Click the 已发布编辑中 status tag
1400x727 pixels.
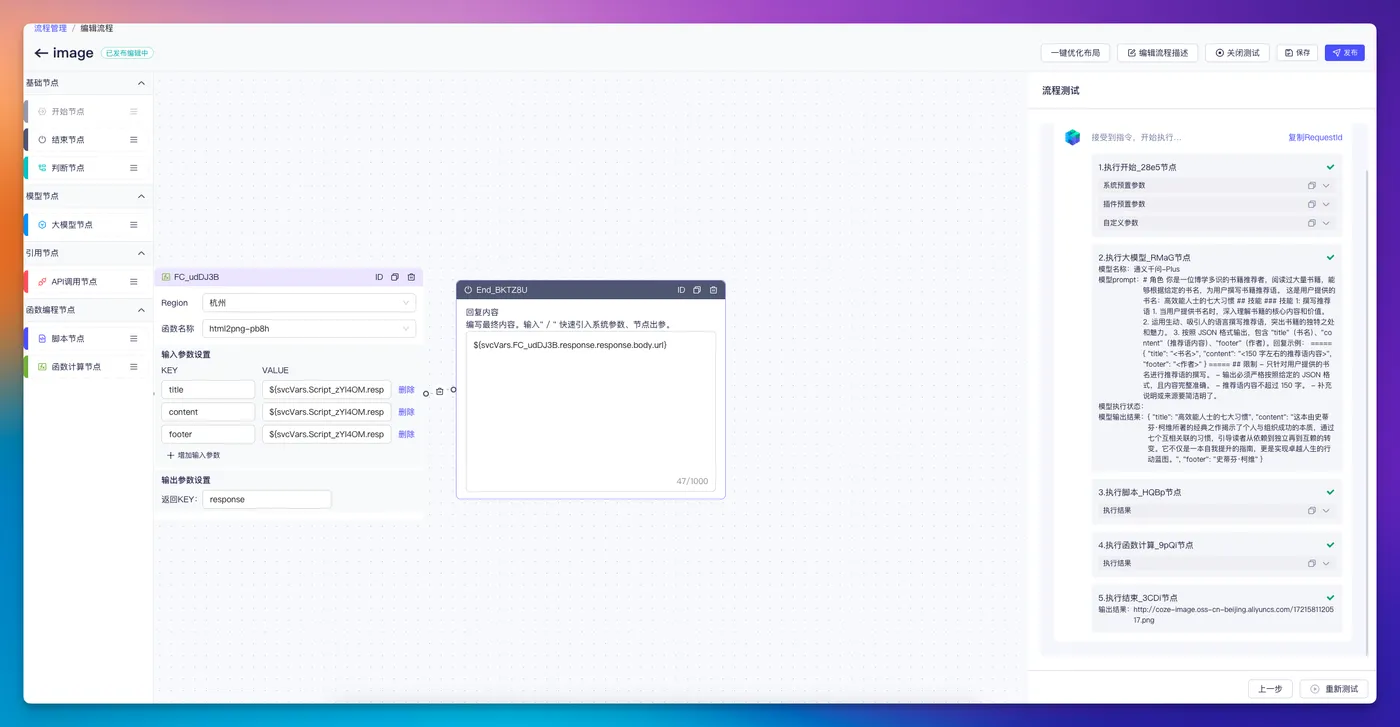point(127,53)
